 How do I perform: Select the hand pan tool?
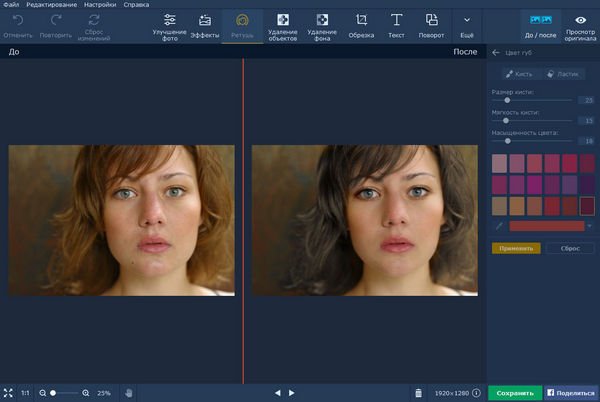(129, 393)
